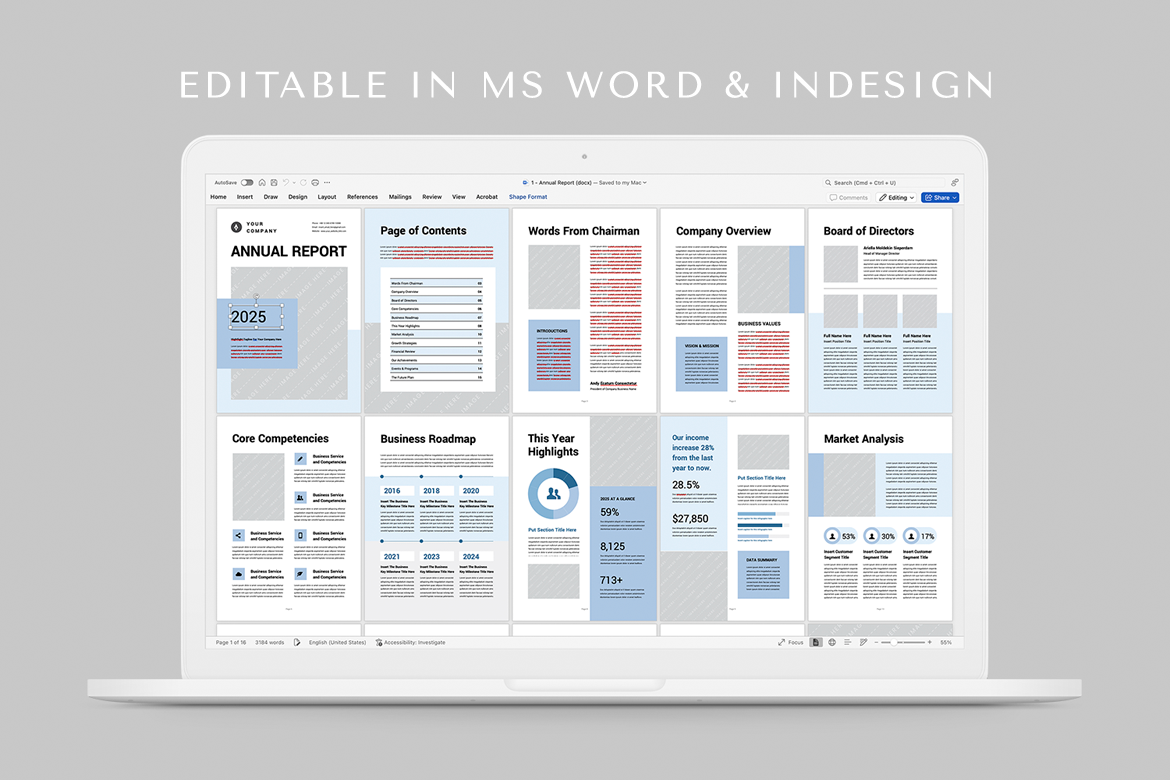Open the Insert ribbon tab
Screen dimensions: 1170x780
245,197
